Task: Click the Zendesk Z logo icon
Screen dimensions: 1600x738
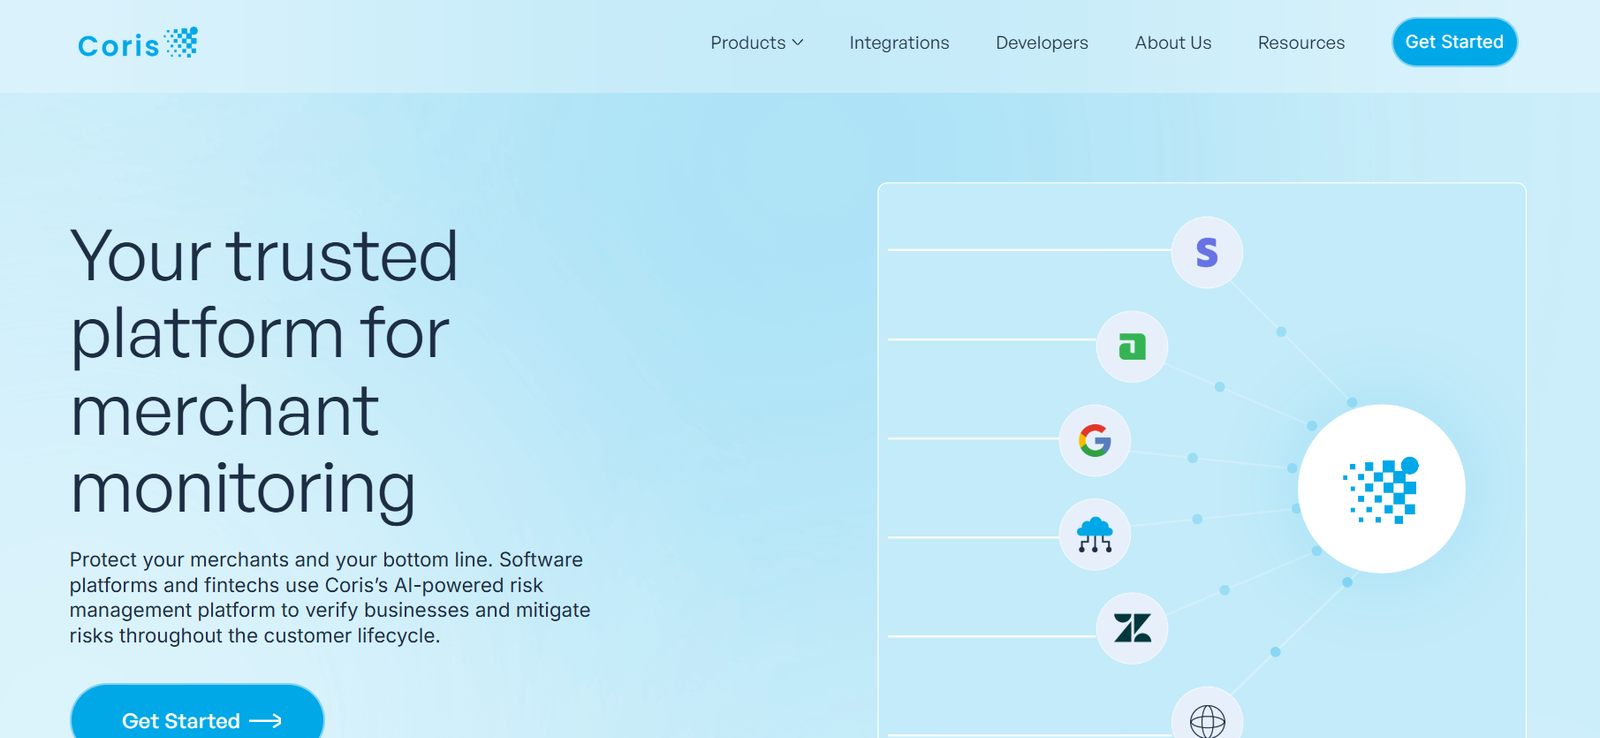Action: click(1132, 628)
